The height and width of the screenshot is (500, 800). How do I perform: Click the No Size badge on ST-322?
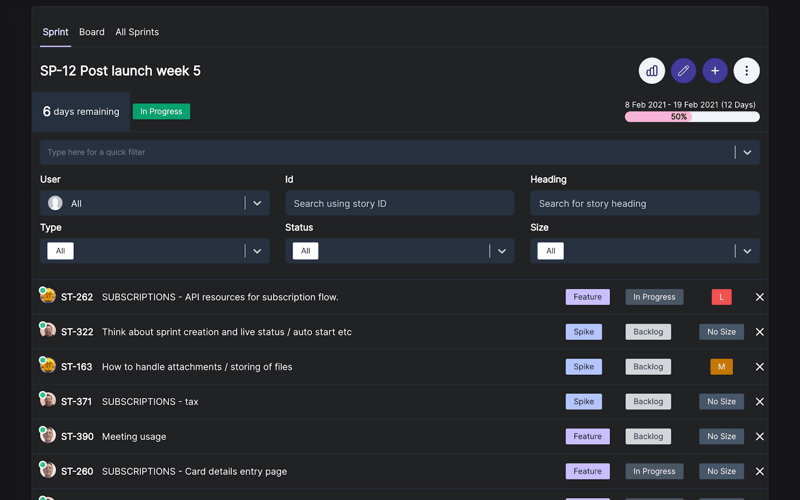(721, 332)
